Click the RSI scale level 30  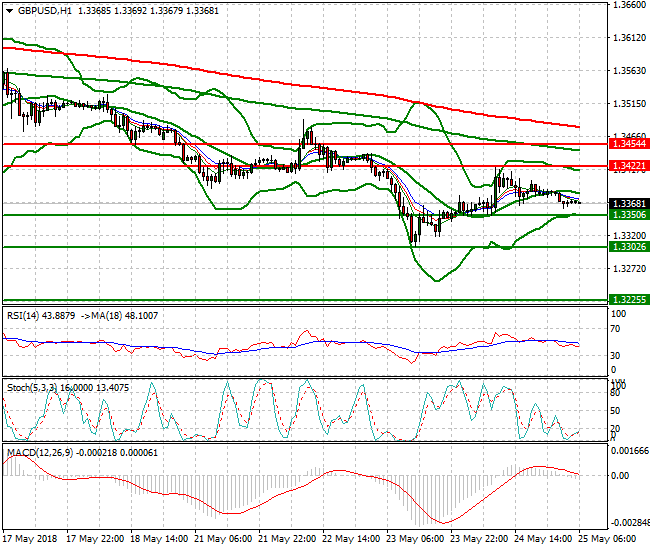pos(616,356)
